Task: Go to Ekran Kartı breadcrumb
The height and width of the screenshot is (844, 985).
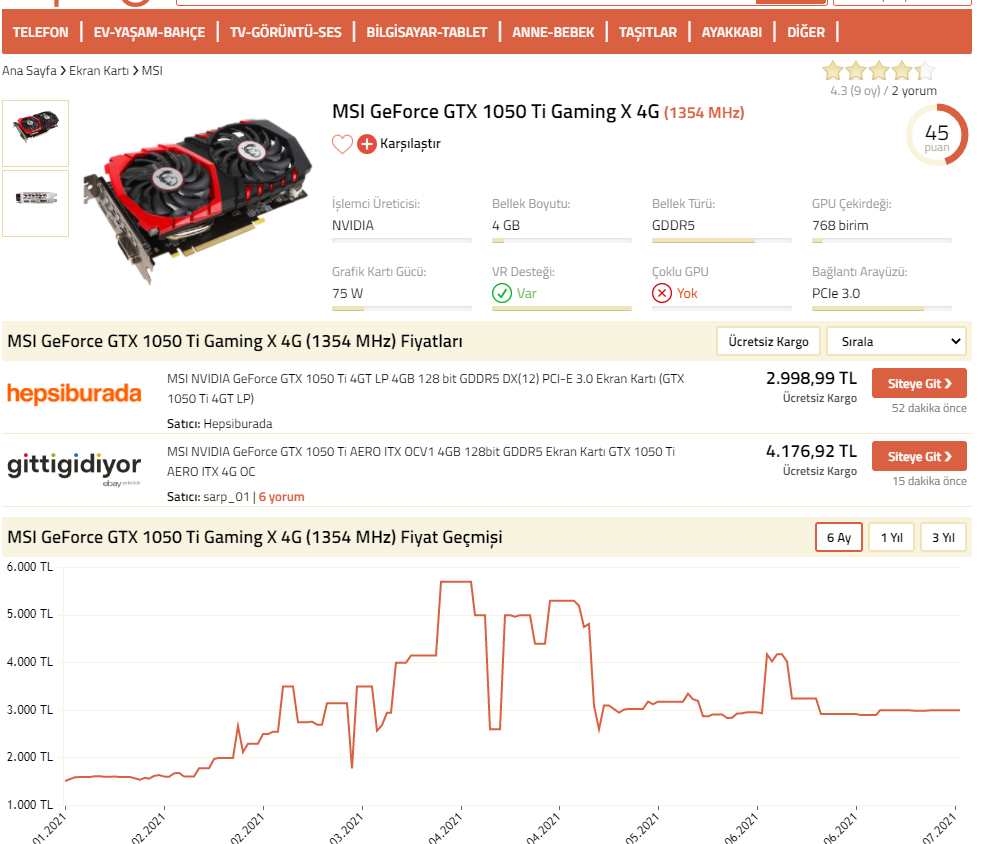Action: (x=99, y=70)
